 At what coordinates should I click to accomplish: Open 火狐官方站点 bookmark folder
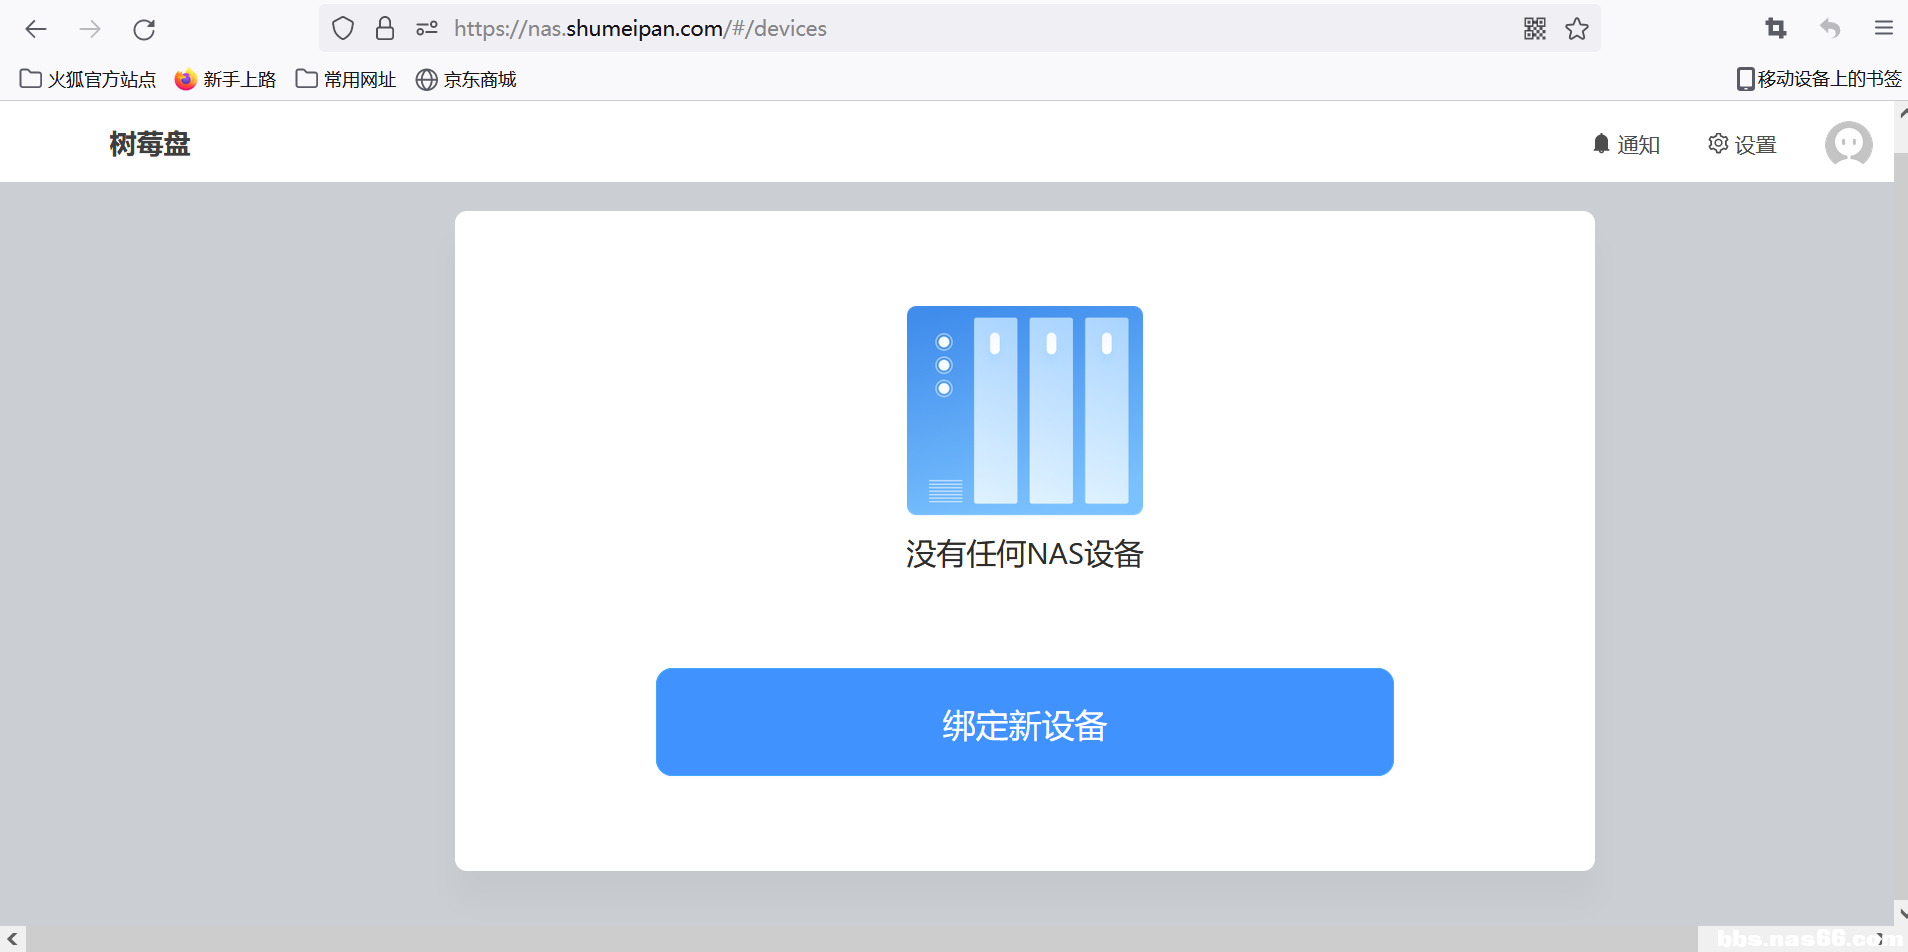88,79
